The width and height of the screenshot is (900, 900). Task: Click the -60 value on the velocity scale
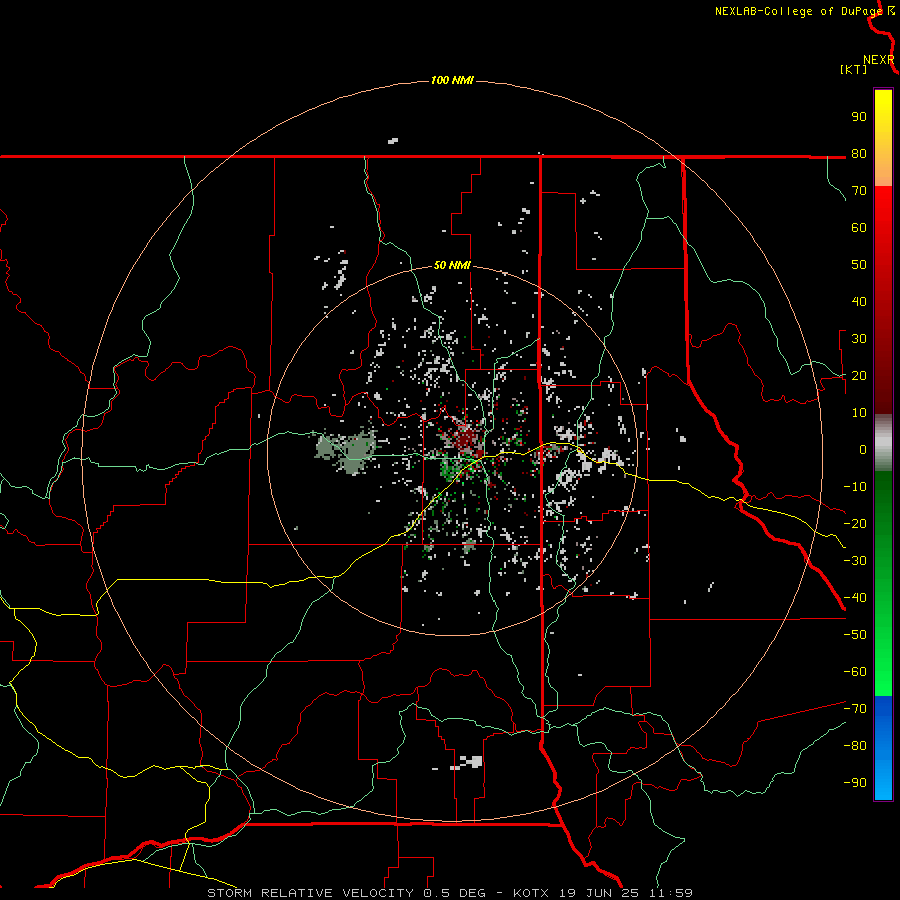point(855,672)
